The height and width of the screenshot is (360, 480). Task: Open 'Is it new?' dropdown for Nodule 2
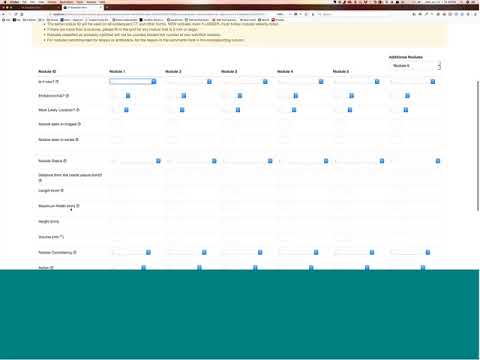(189, 82)
